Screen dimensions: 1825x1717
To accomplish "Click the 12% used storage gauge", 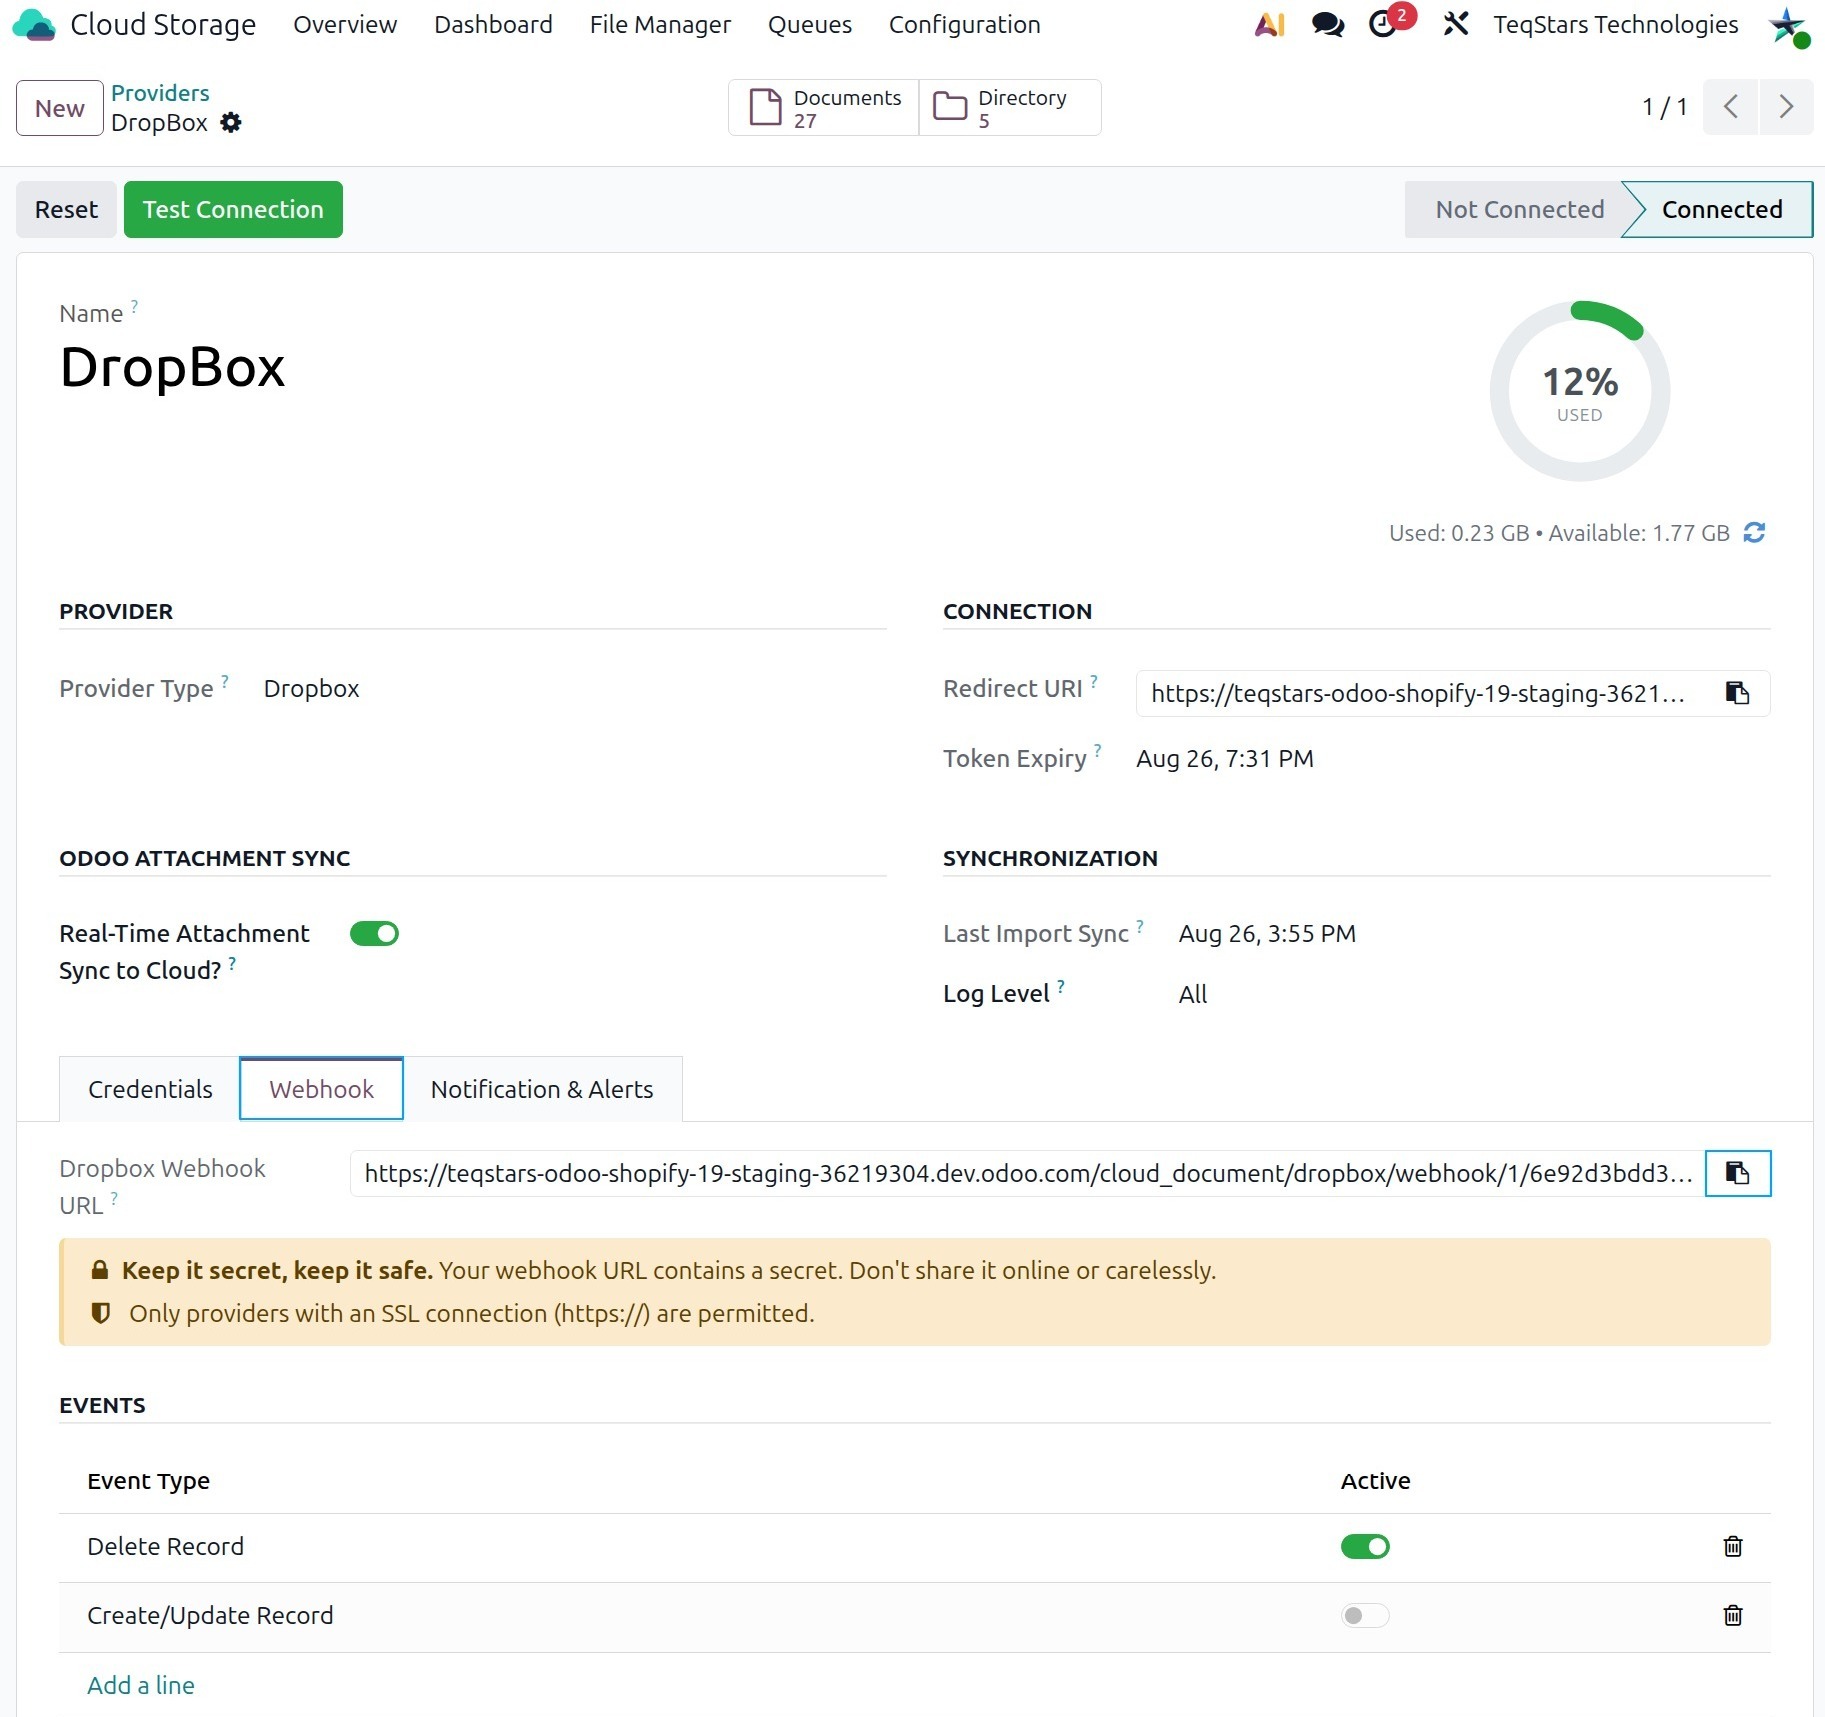I will (x=1580, y=391).
